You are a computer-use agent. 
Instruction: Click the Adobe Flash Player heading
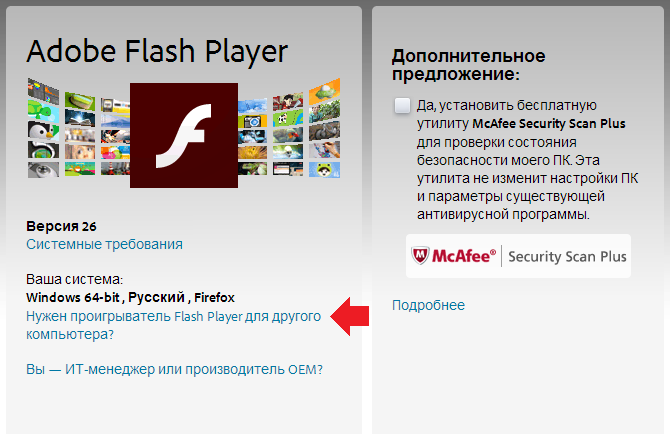pos(157,52)
